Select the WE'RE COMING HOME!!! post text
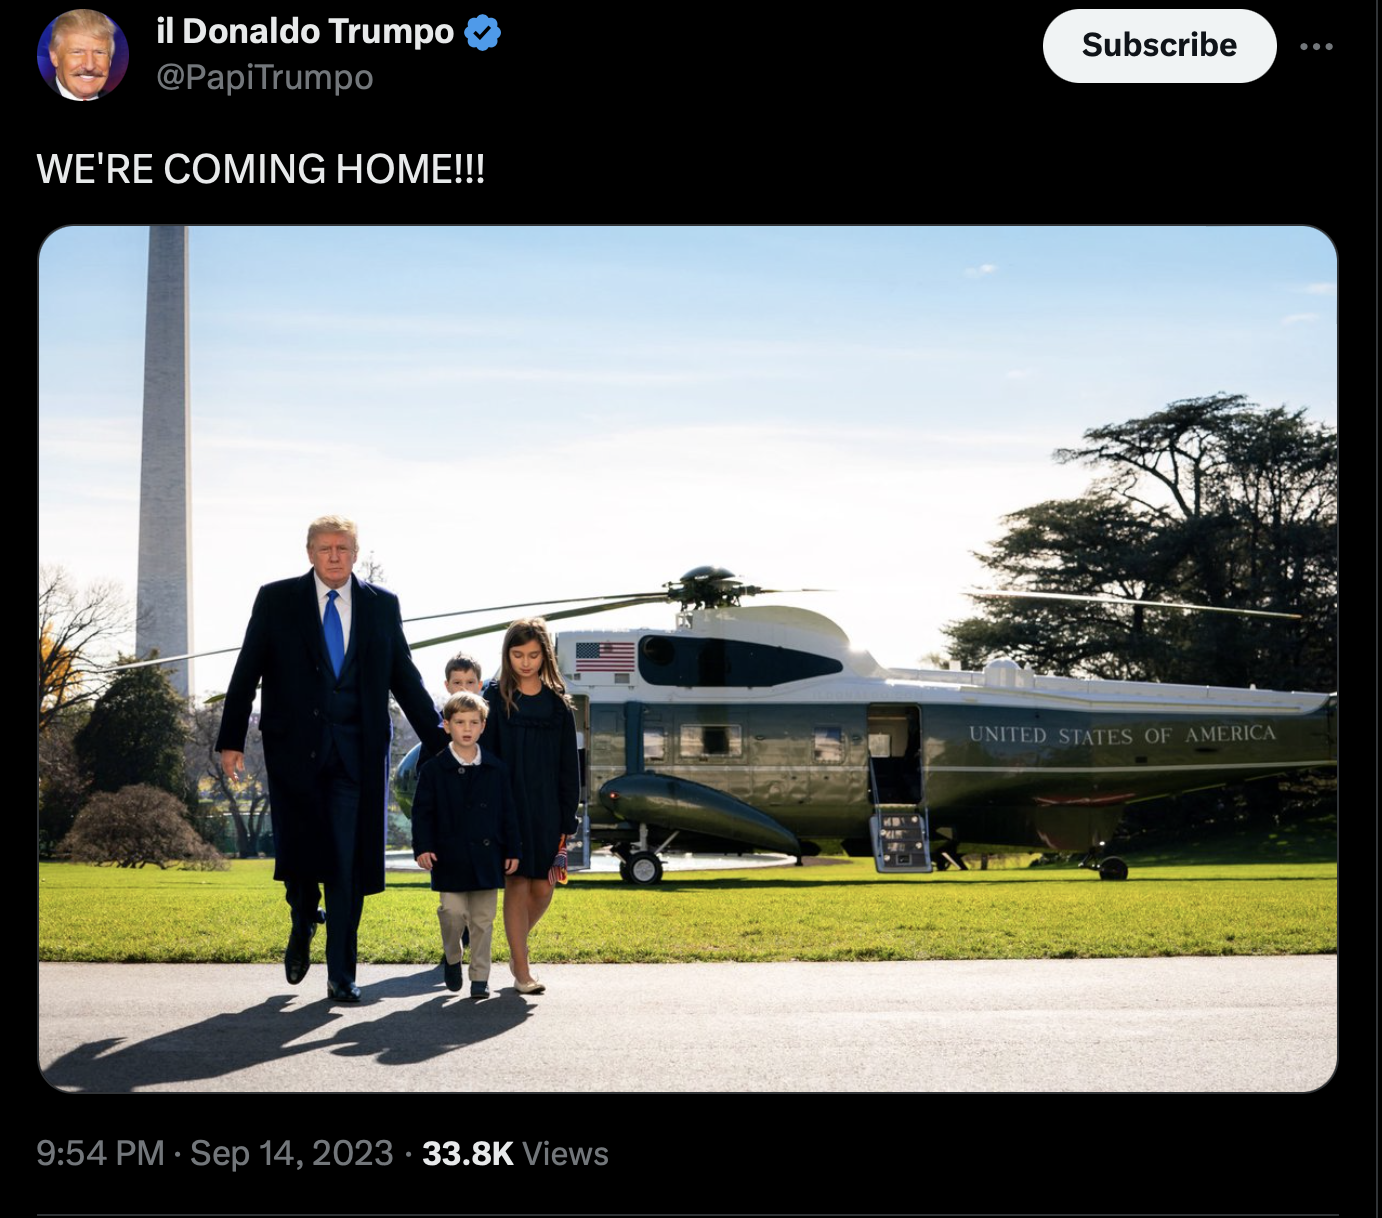 (x=261, y=169)
